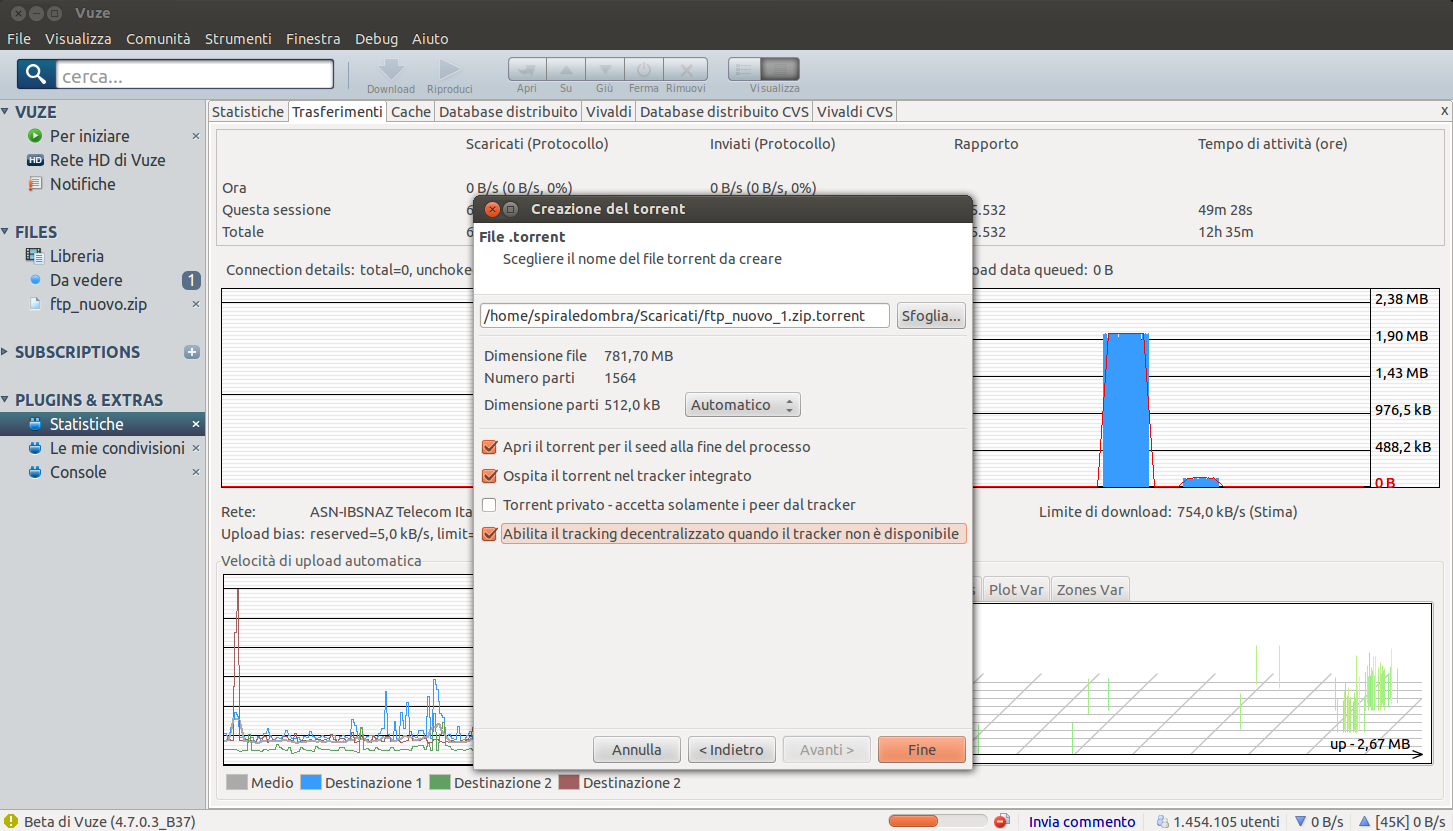
Task: Click the cerca... search field
Action: (x=194, y=75)
